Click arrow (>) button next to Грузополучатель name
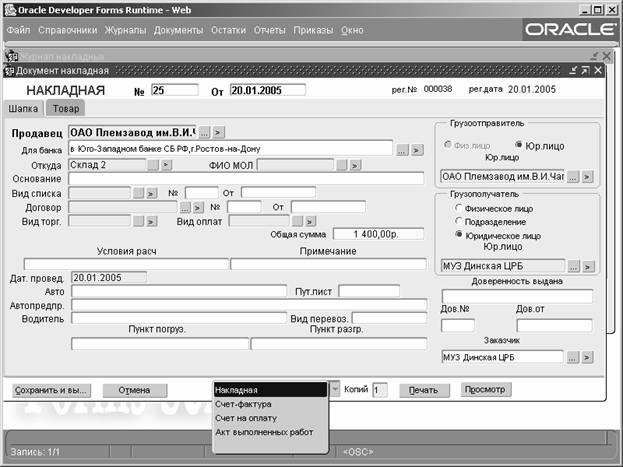623x467 pixels. click(588, 267)
